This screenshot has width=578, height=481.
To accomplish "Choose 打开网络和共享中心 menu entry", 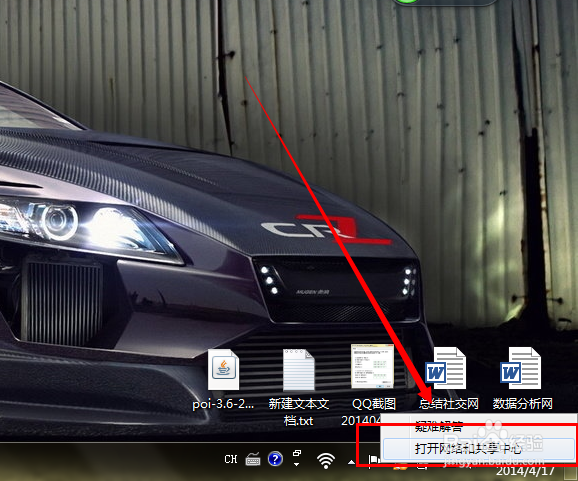I will click(x=478, y=448).
